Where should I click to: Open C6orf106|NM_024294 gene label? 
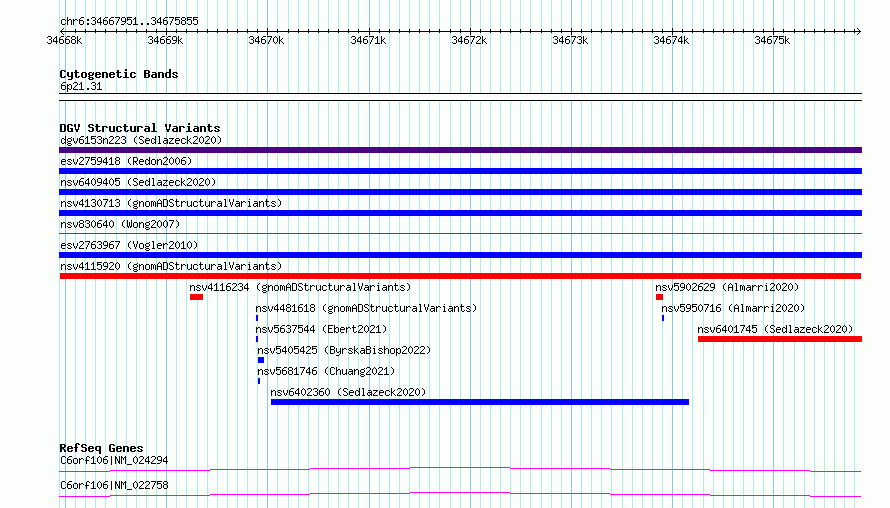pyautogui.click(x=114, y=460)
